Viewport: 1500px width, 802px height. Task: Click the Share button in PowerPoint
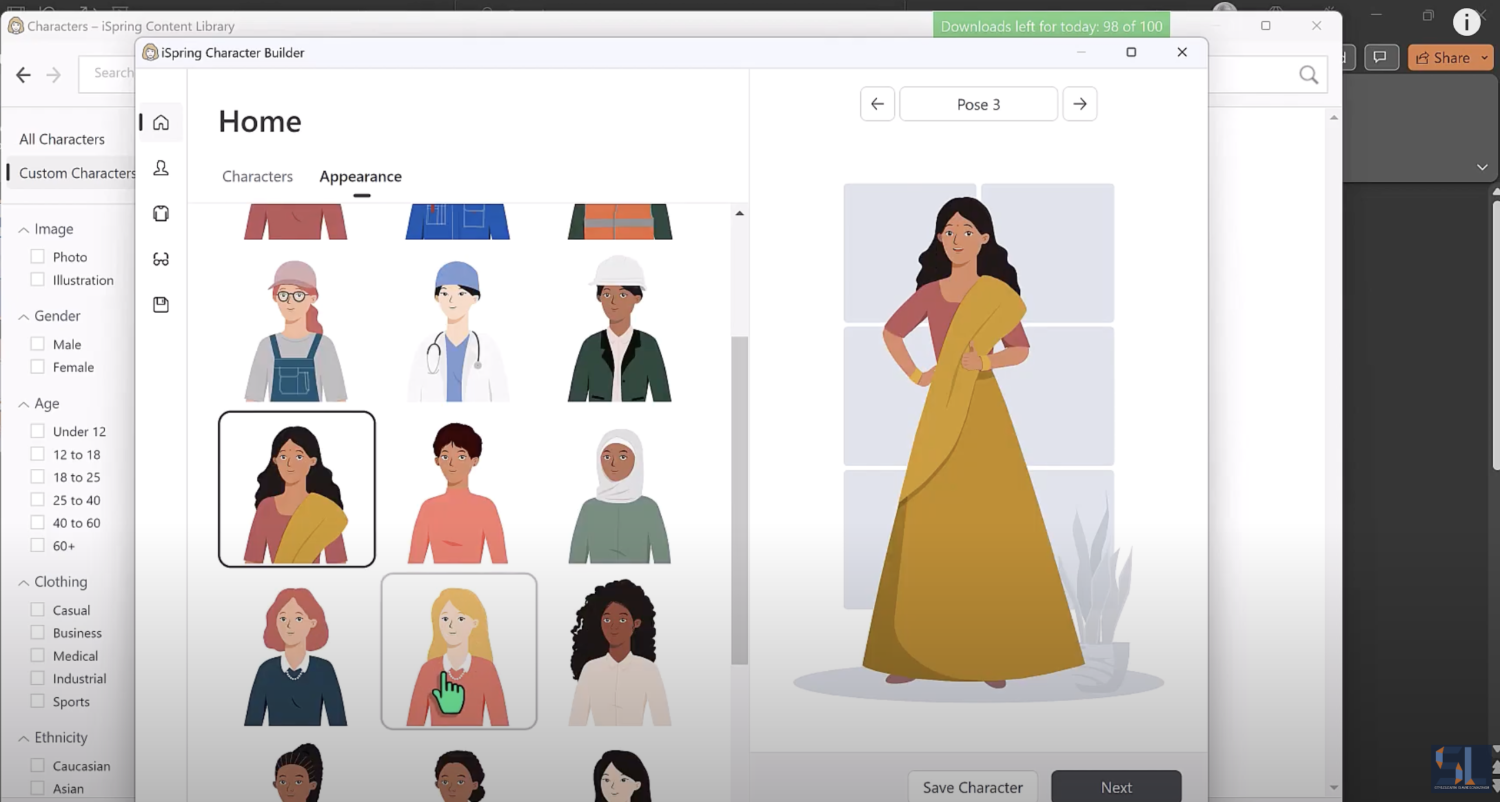1442,58
